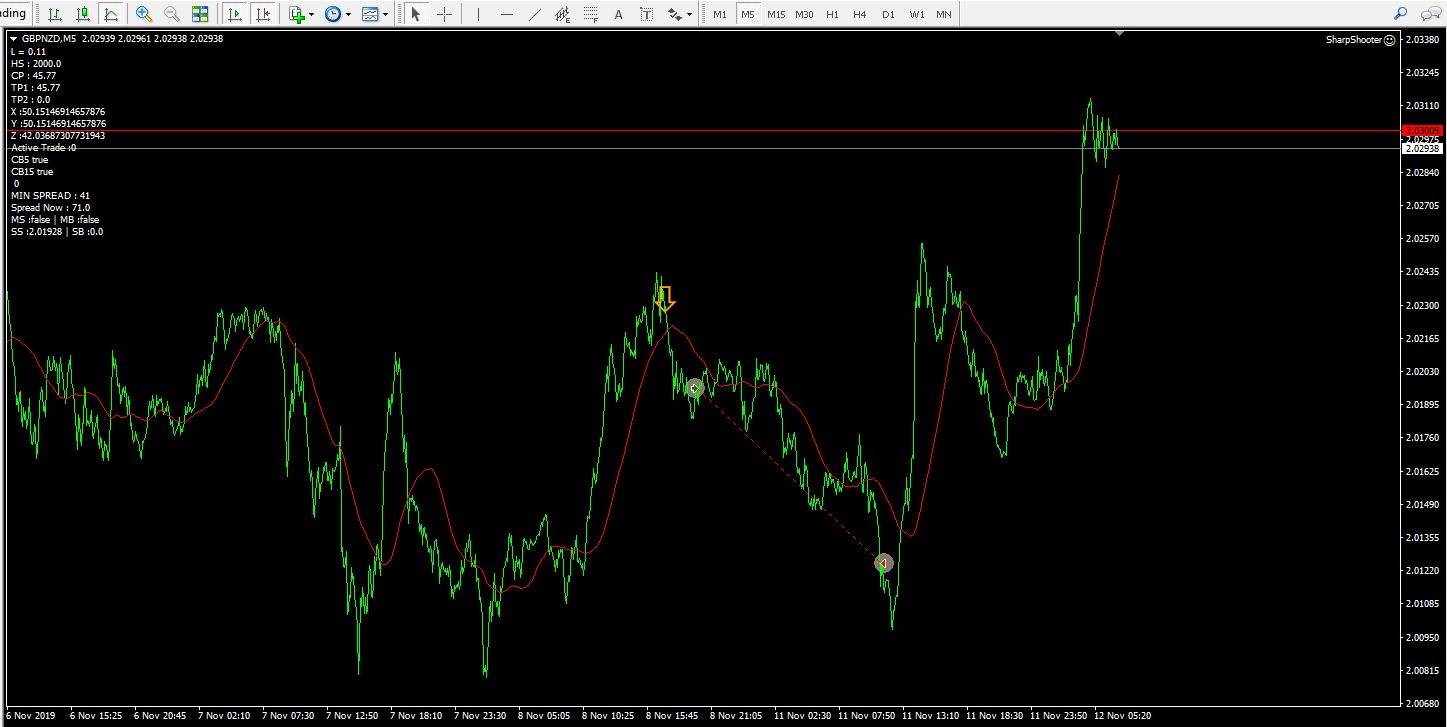Switch to H1 timeframe
1447x727 pixels.
pos(832,14)
